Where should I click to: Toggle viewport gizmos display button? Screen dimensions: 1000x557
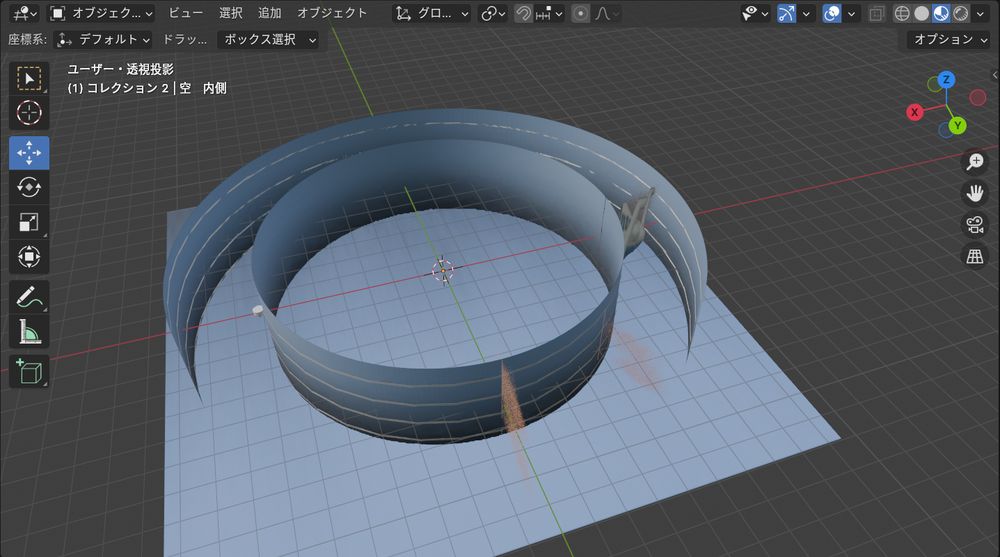[x=786, y=13]
